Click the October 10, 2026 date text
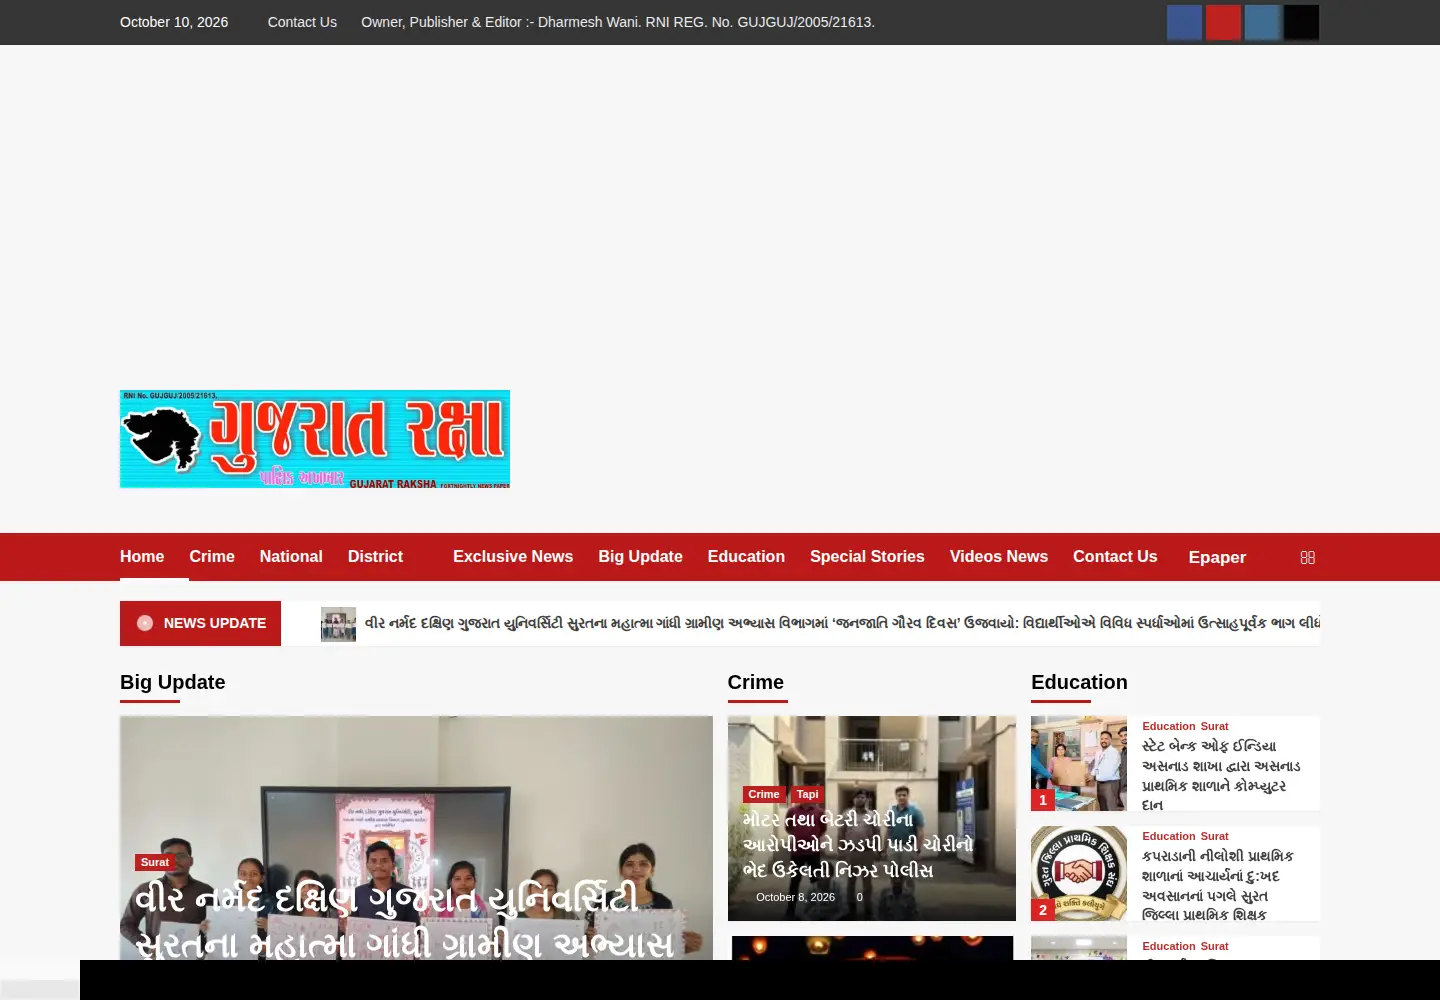Viewport: 1440px width, 1000px height. coord(174,22)
